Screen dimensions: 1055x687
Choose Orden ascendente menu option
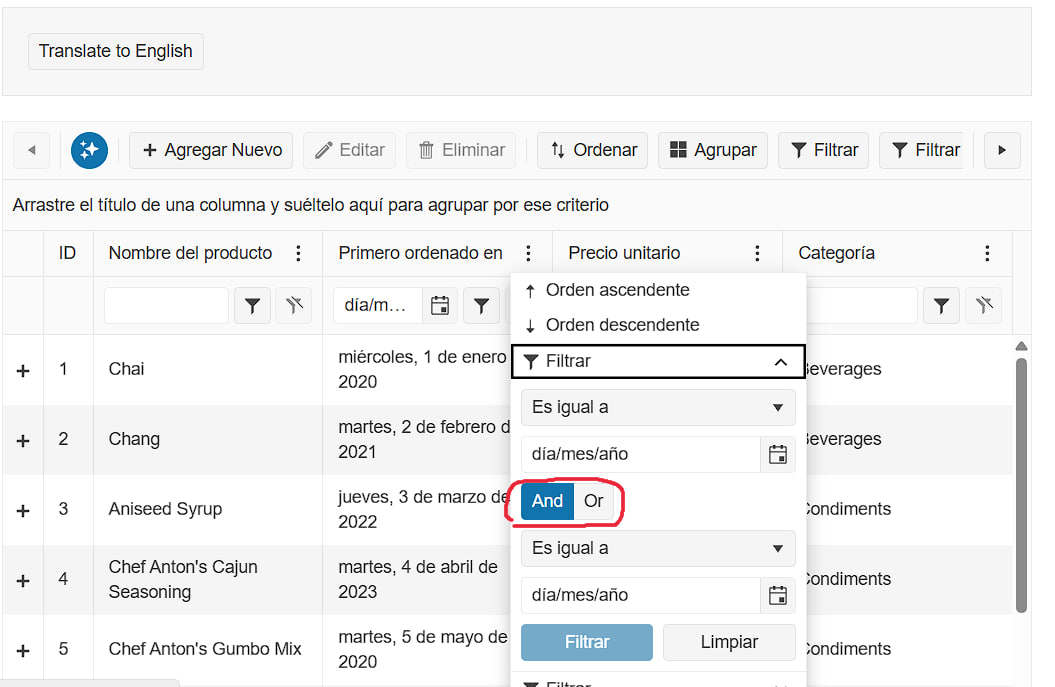617,290
